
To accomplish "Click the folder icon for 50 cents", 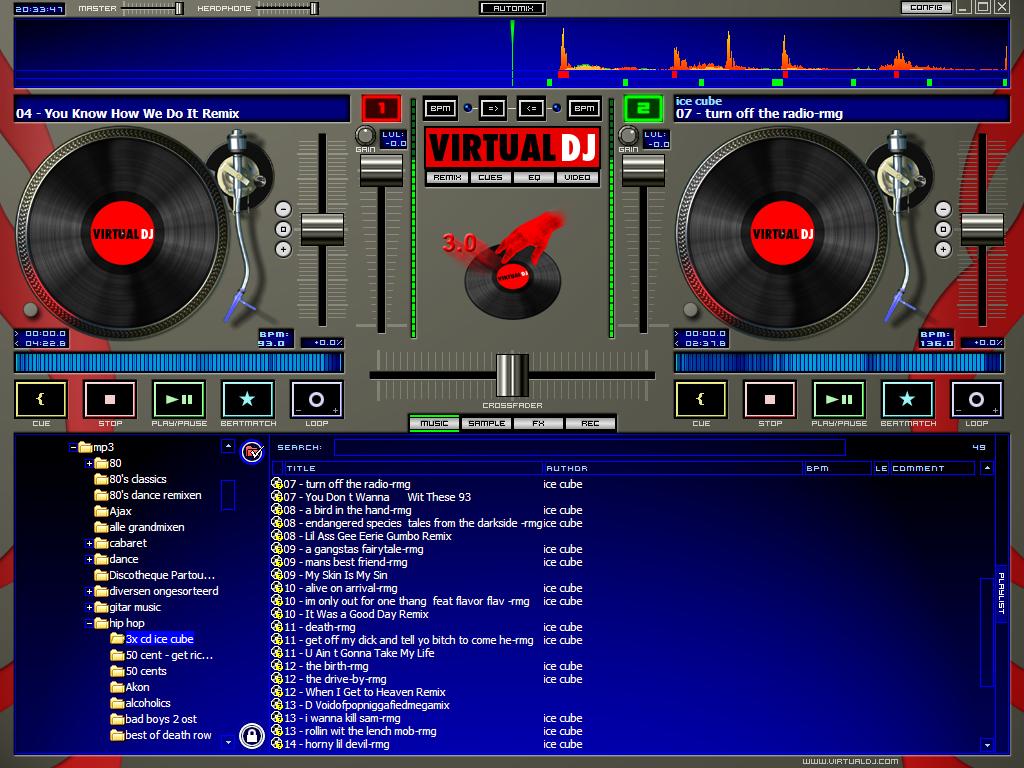I will click(x=118, y=671).
